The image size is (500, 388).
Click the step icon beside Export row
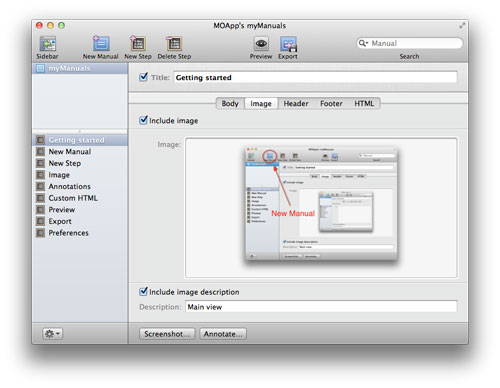click(x=40, y=221)
